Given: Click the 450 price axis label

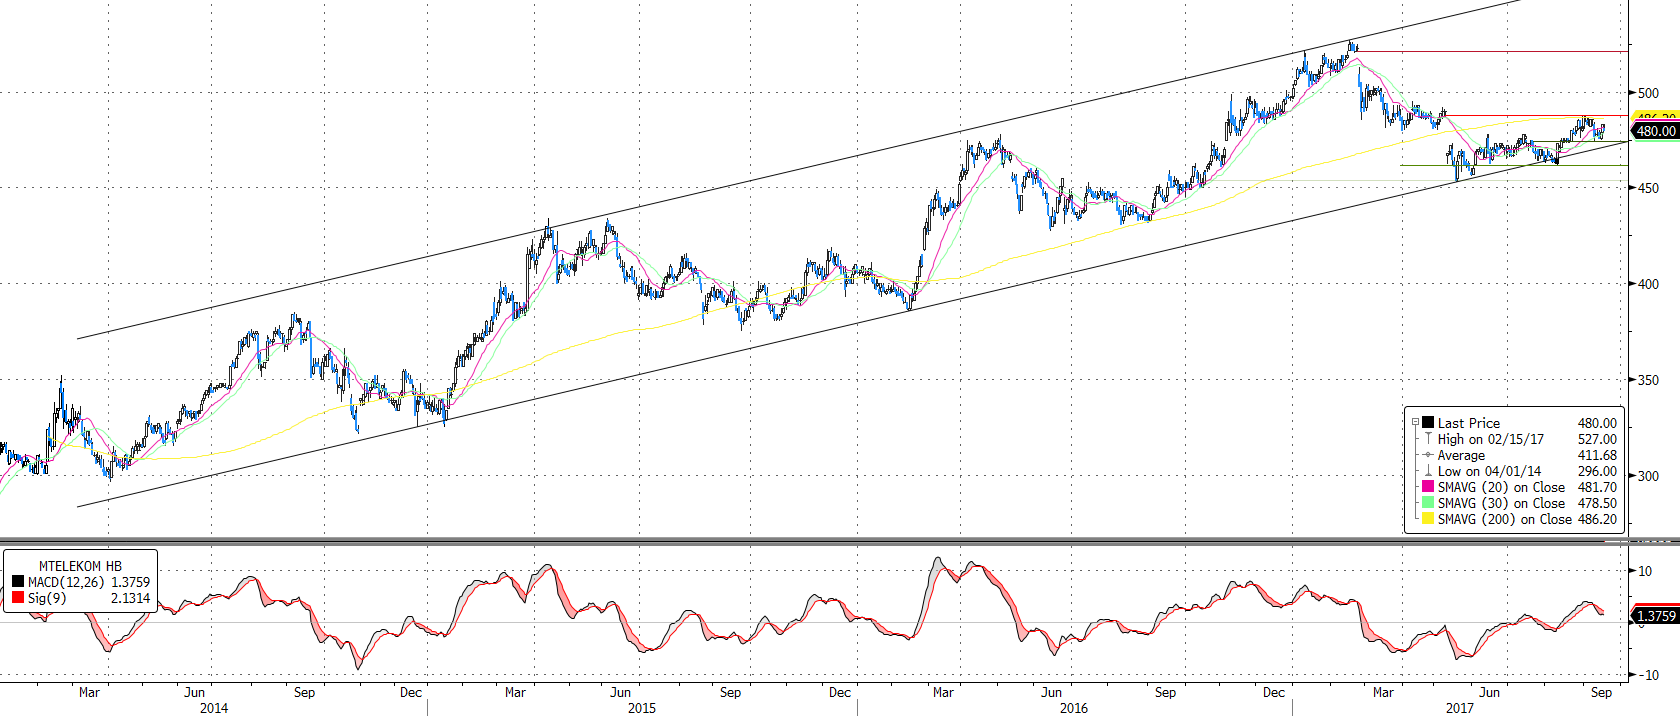Looking at the screenshot, I should click(x=1648, y=188).
